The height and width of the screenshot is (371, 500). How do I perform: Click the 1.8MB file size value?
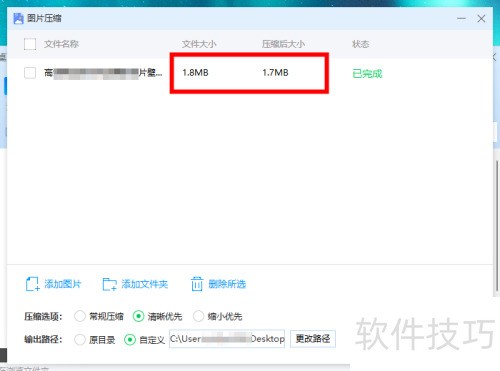pos(195,73)
